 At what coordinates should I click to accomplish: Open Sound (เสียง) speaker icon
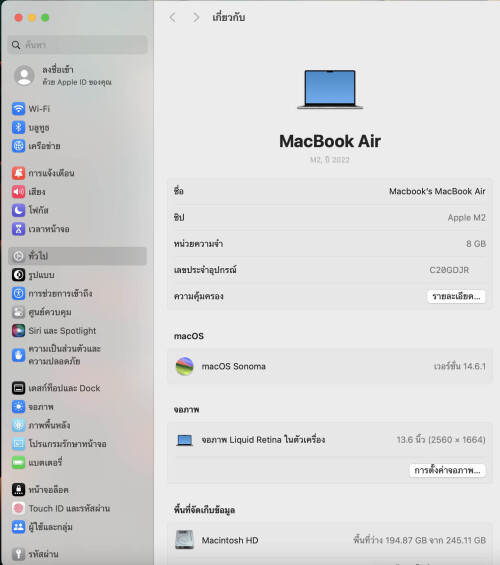[18, 192]
